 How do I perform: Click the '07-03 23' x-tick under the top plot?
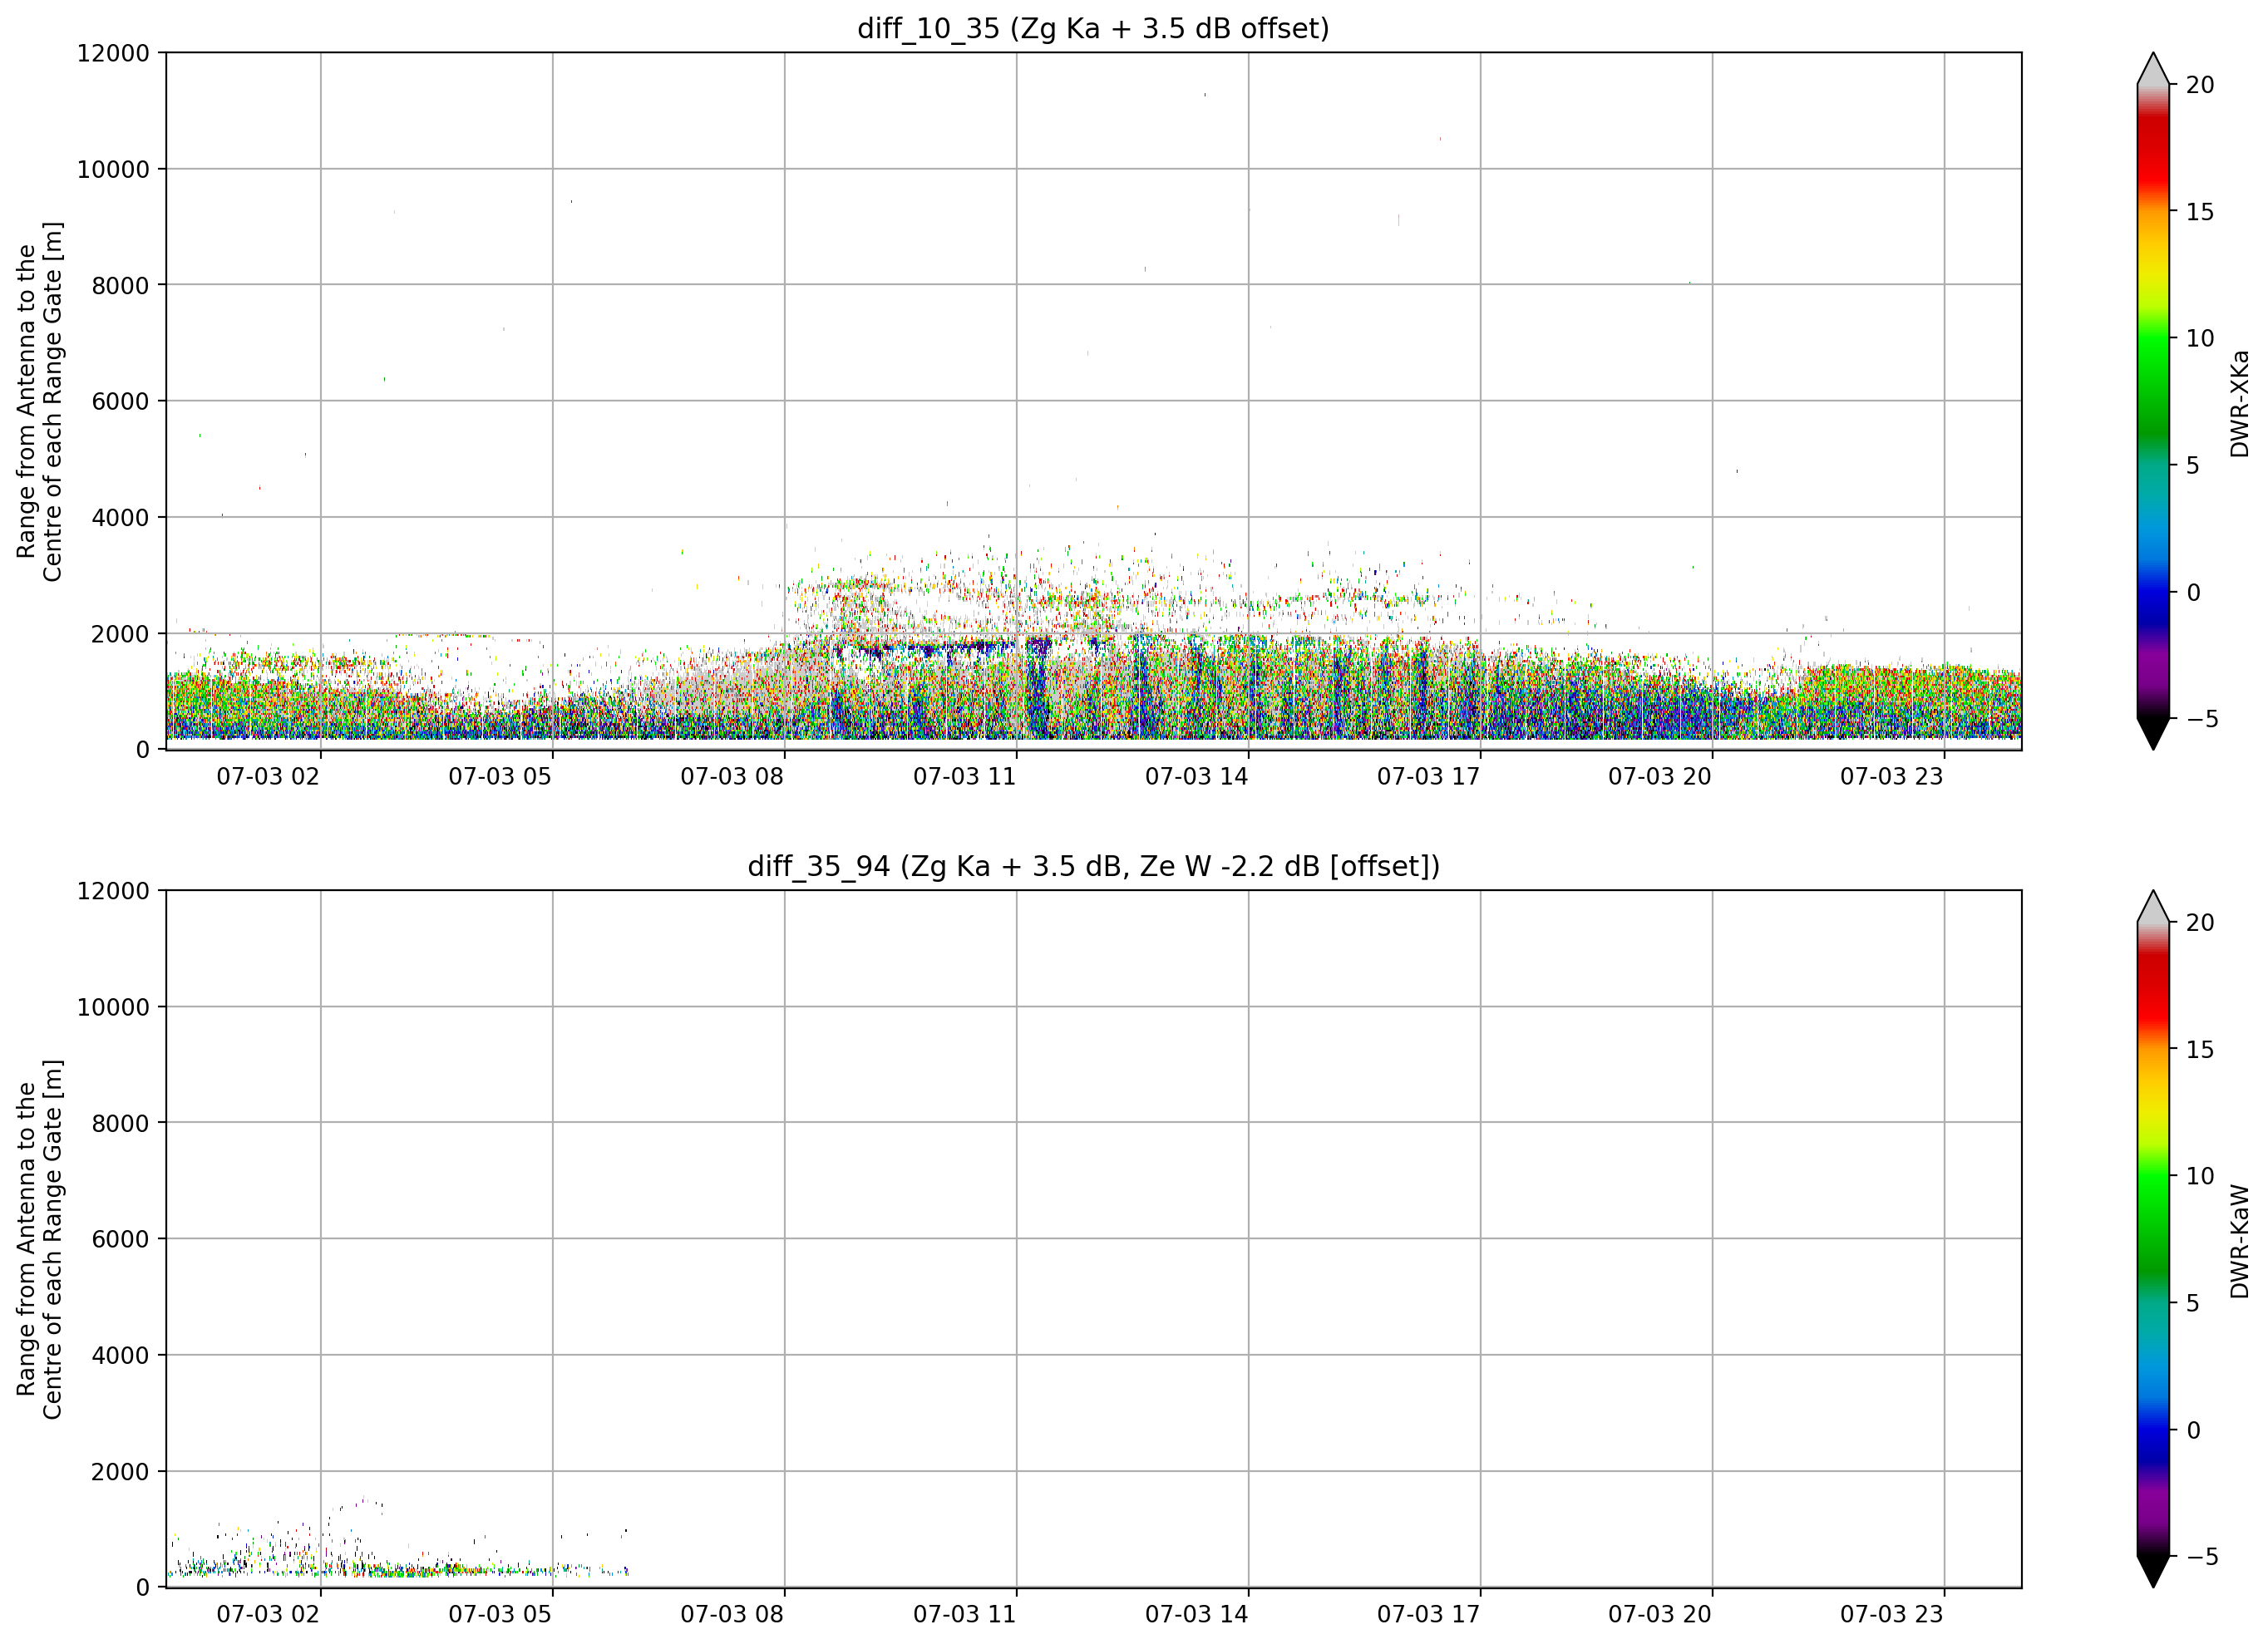tap(1892, 777)
